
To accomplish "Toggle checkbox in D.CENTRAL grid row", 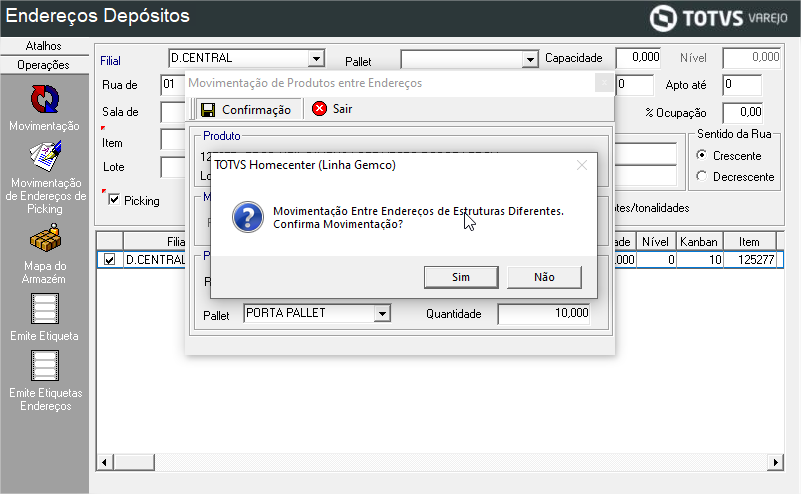I will click(109, 260).
